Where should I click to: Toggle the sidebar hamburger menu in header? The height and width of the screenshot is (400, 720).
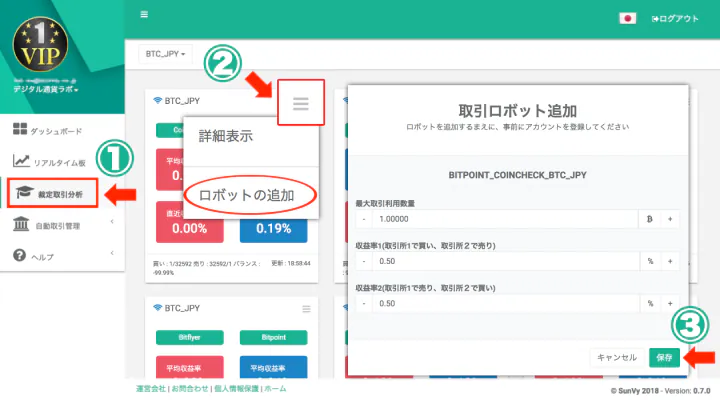click(x=144, y=15)
